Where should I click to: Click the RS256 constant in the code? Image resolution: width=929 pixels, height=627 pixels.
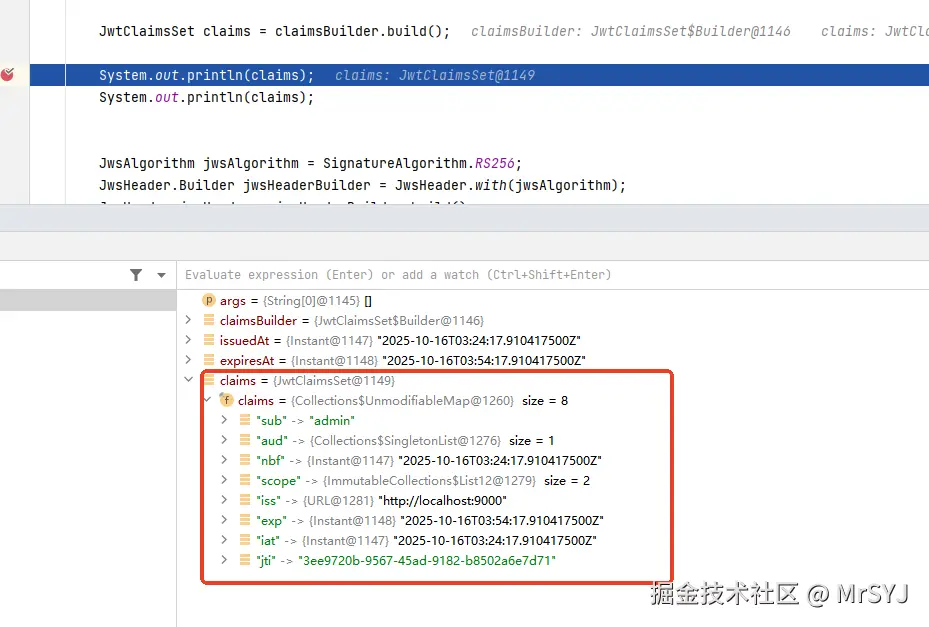[x=495, y=163]
